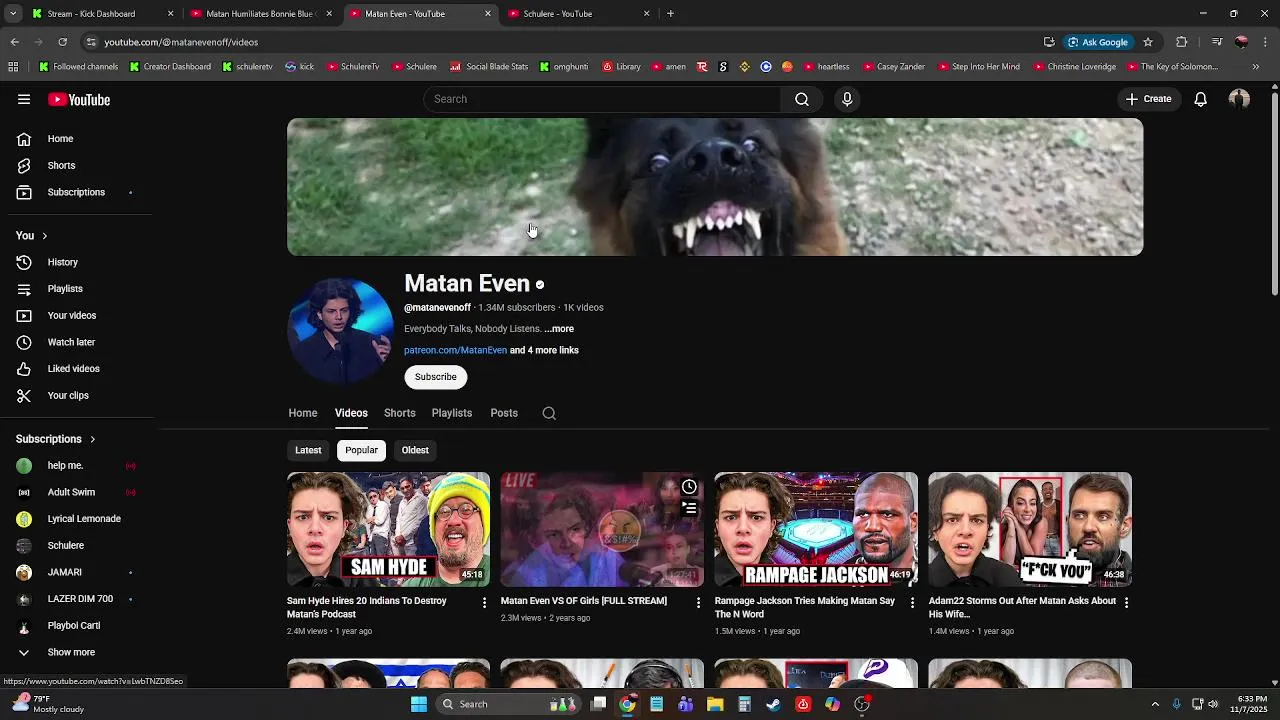Open the channel Home tab

tap(303, 413)
